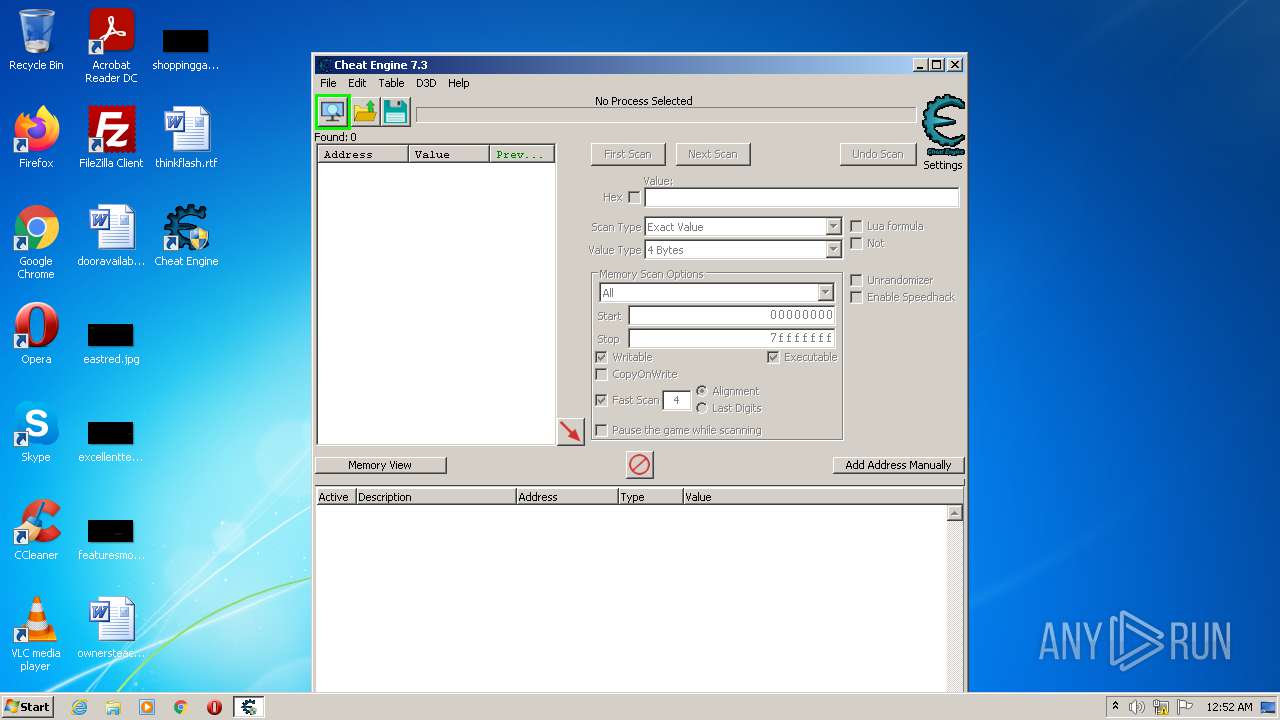Viewport: 1280px width, 720px height.
Task: Click the Previous value column header
Action: click(522, 154)
